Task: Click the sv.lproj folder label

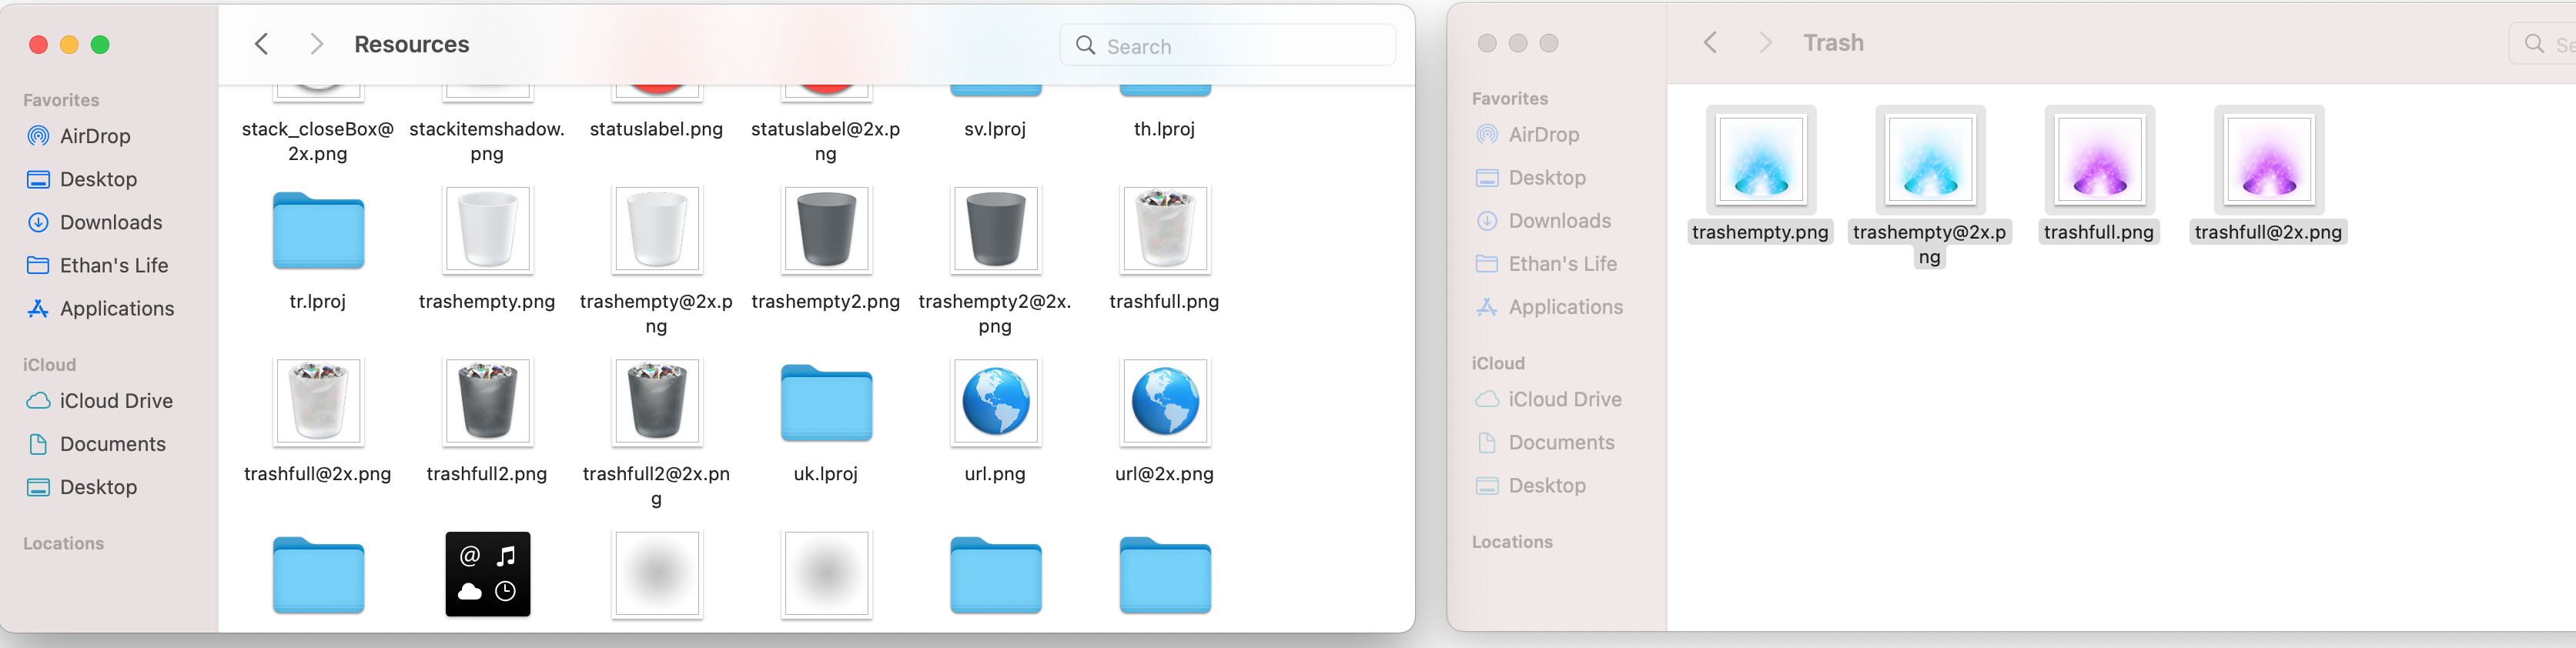Action: (x=995, y=129)
